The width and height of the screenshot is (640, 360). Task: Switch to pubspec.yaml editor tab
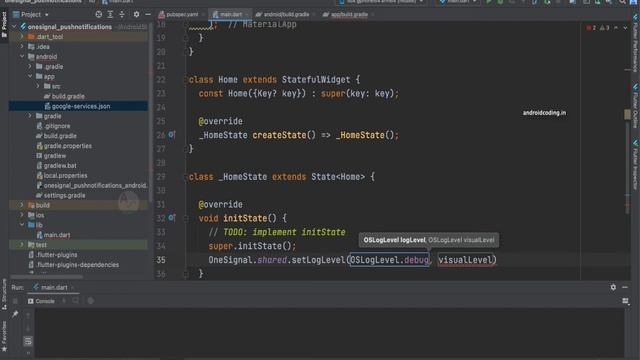point(182,15)
